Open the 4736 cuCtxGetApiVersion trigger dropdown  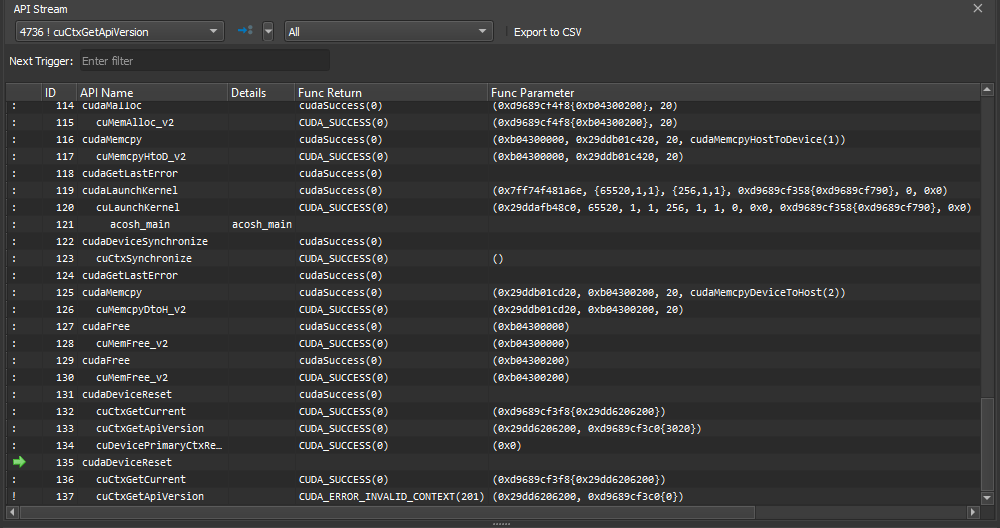(117, 32)
